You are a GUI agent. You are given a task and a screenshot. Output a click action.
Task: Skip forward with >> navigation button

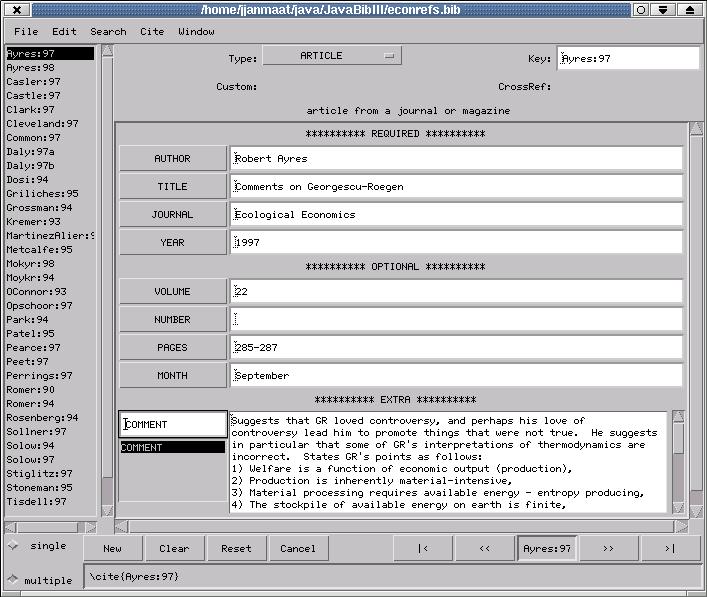(608, 548)
